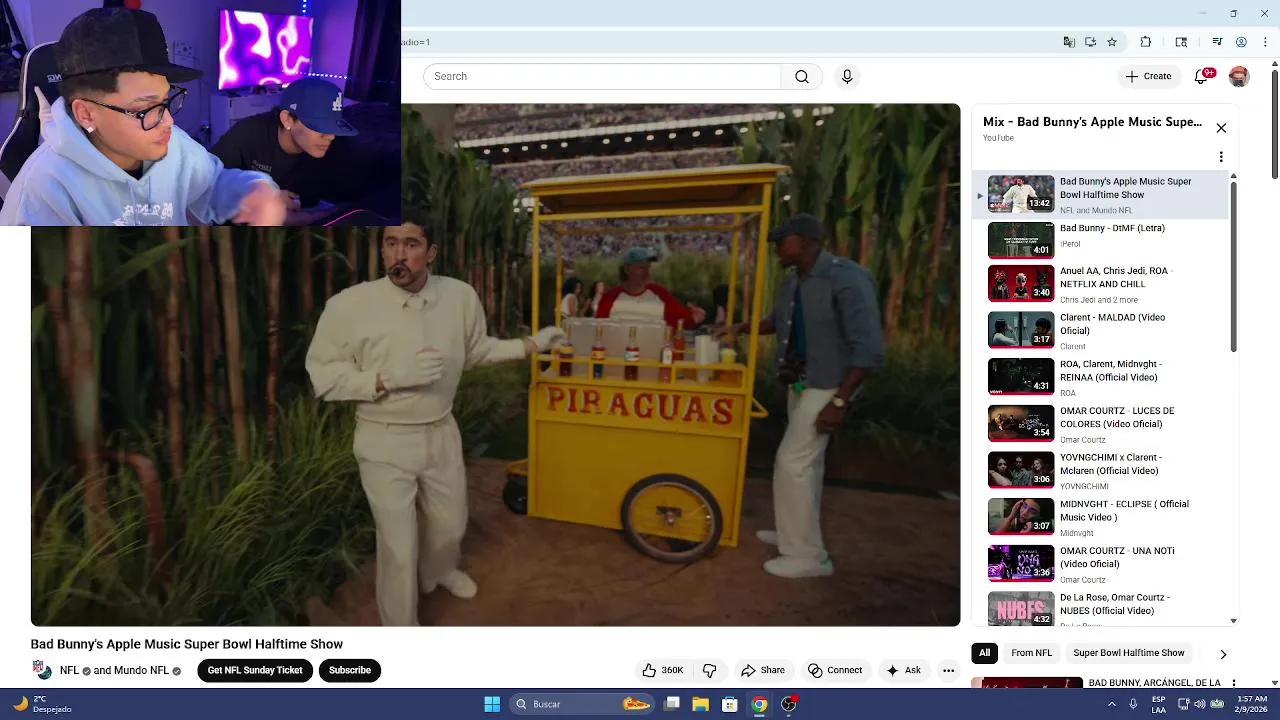Open Task View on the taskbar
This screenshot has width=1280, height=720.
(x=672, y=704)
